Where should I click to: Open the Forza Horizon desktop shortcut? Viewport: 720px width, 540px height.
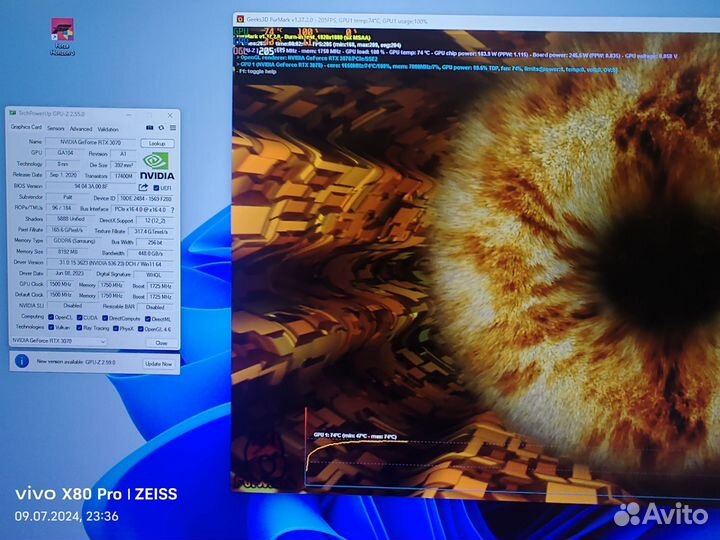click(62, 36)
